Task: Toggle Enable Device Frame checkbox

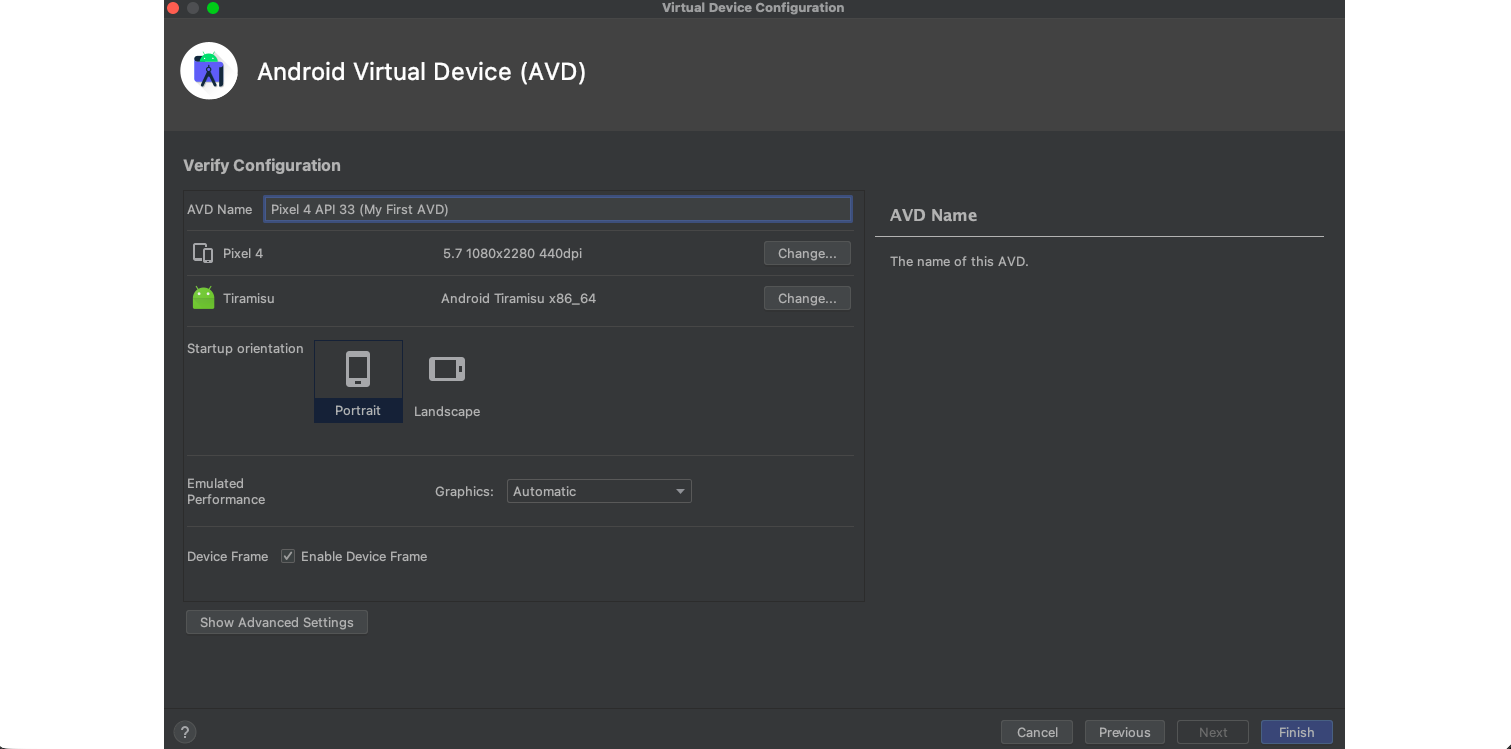Action: point(288,556)
